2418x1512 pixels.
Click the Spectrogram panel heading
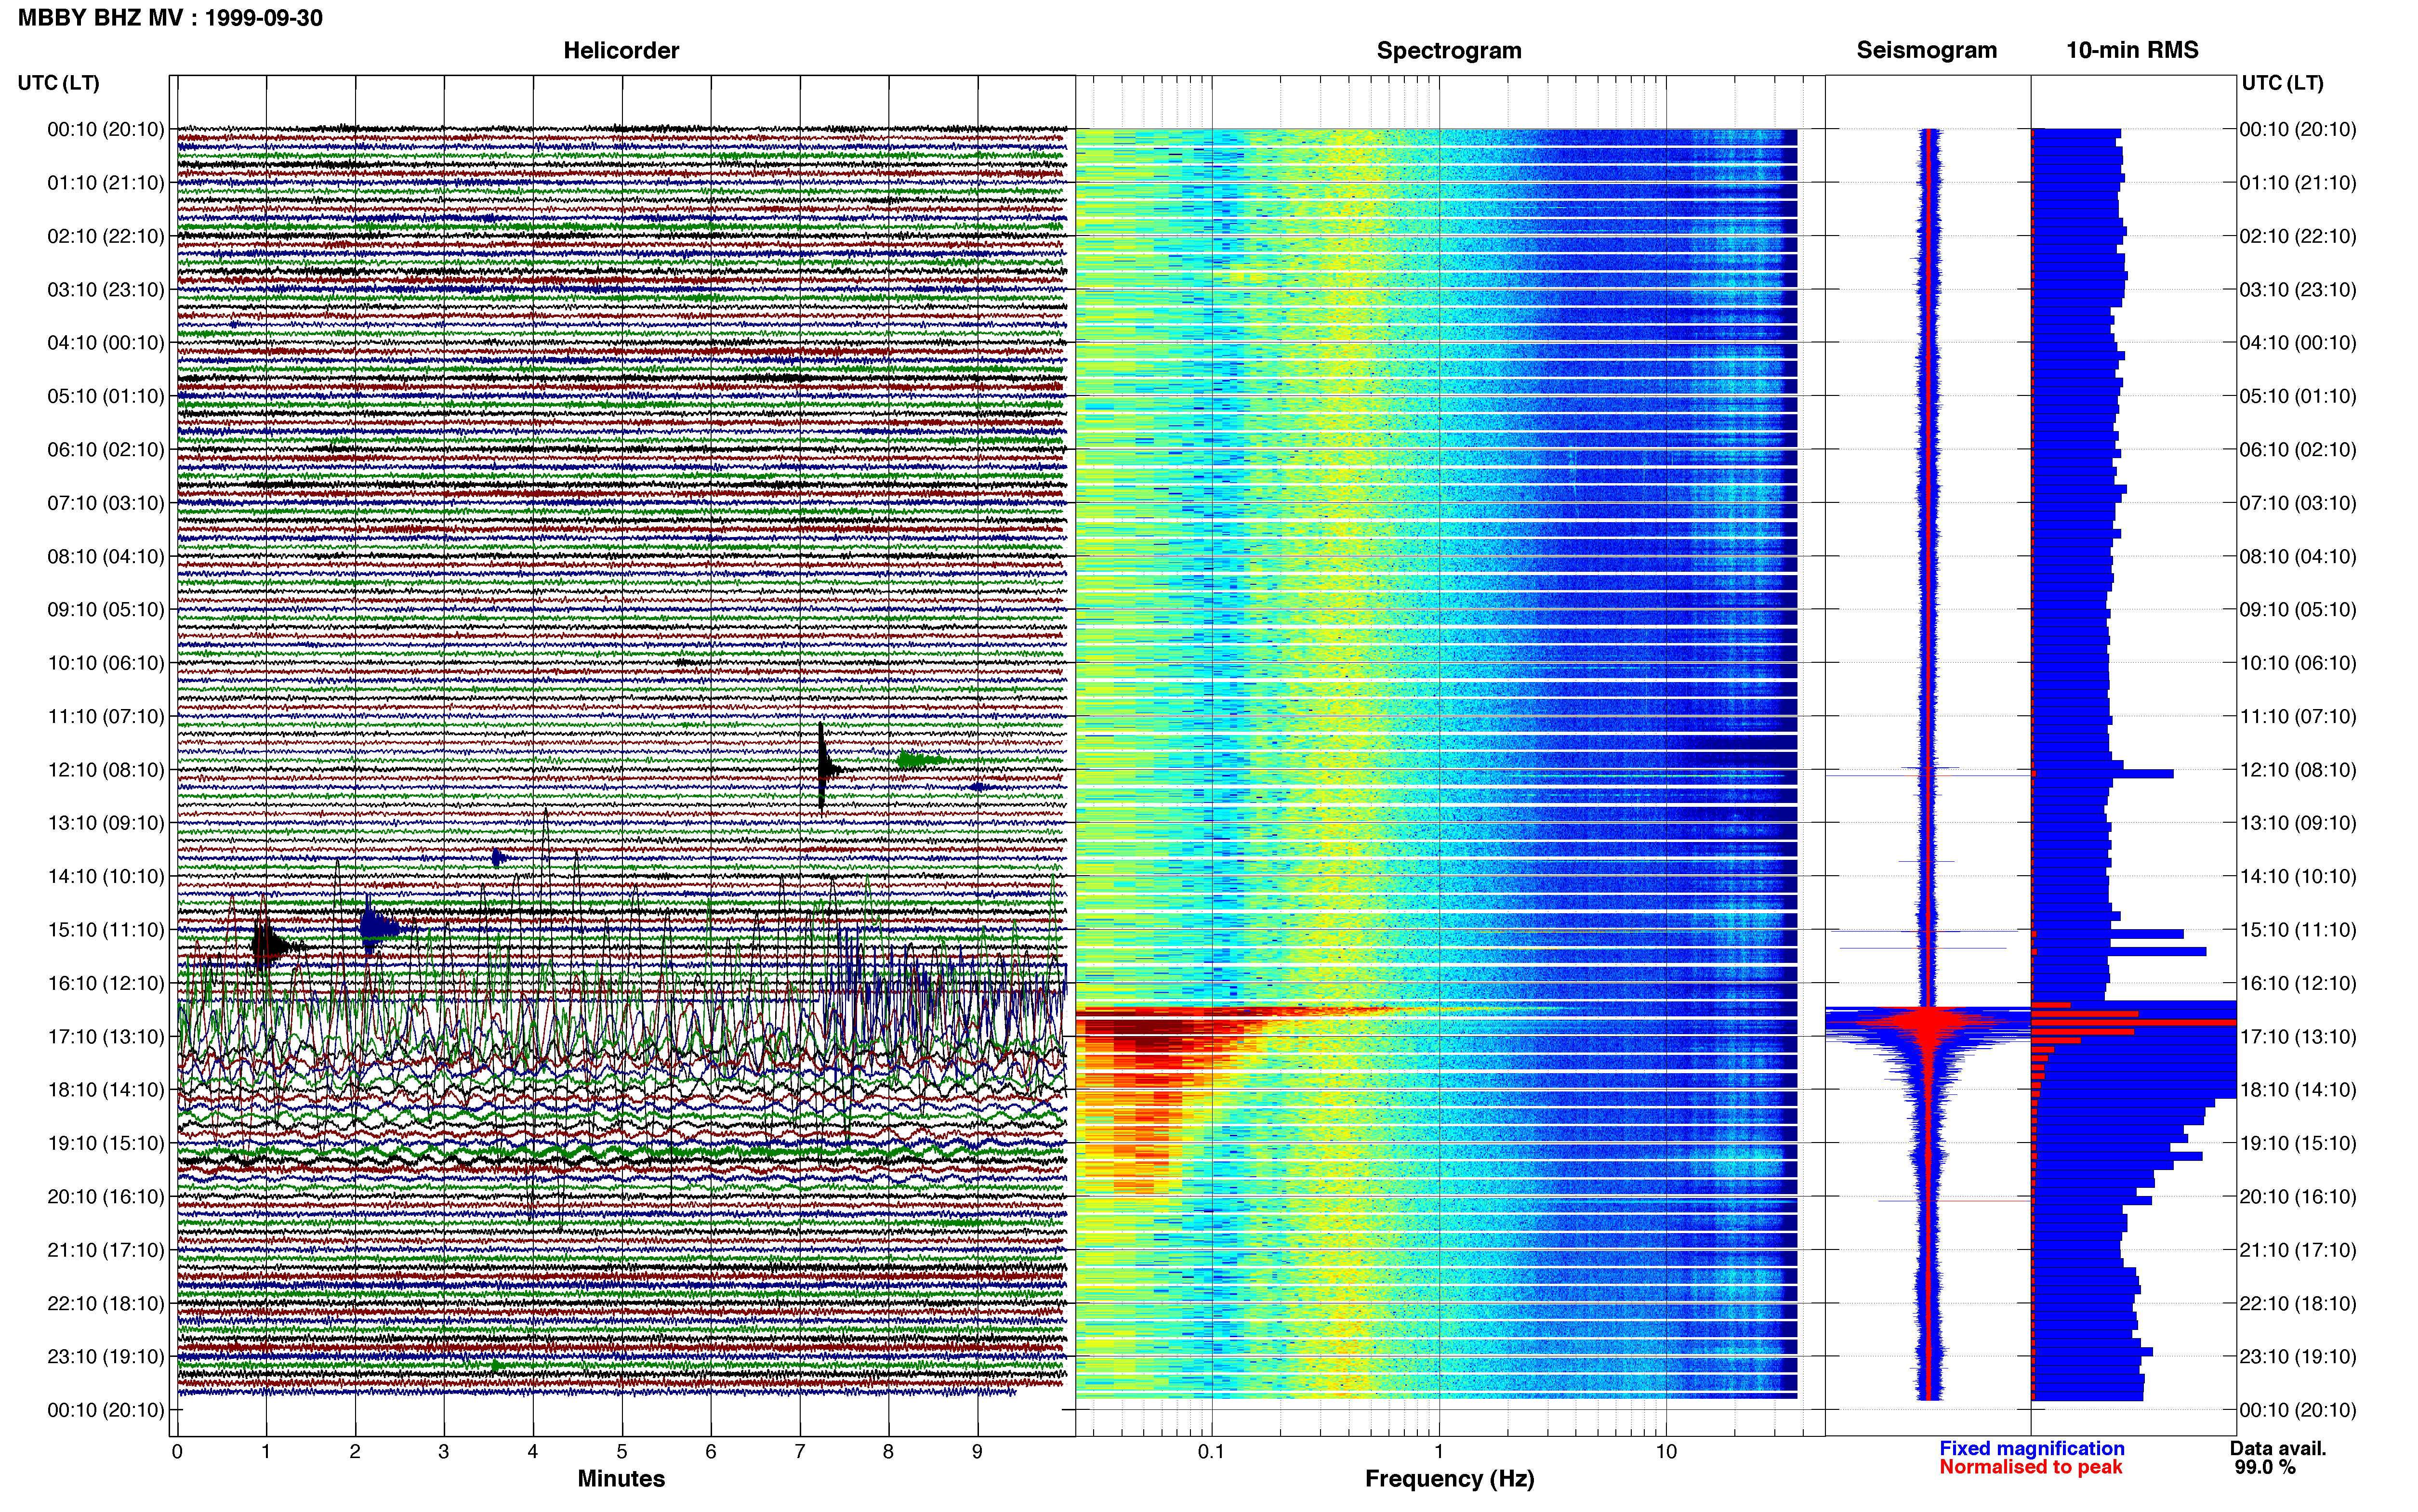click(1449, 50)
